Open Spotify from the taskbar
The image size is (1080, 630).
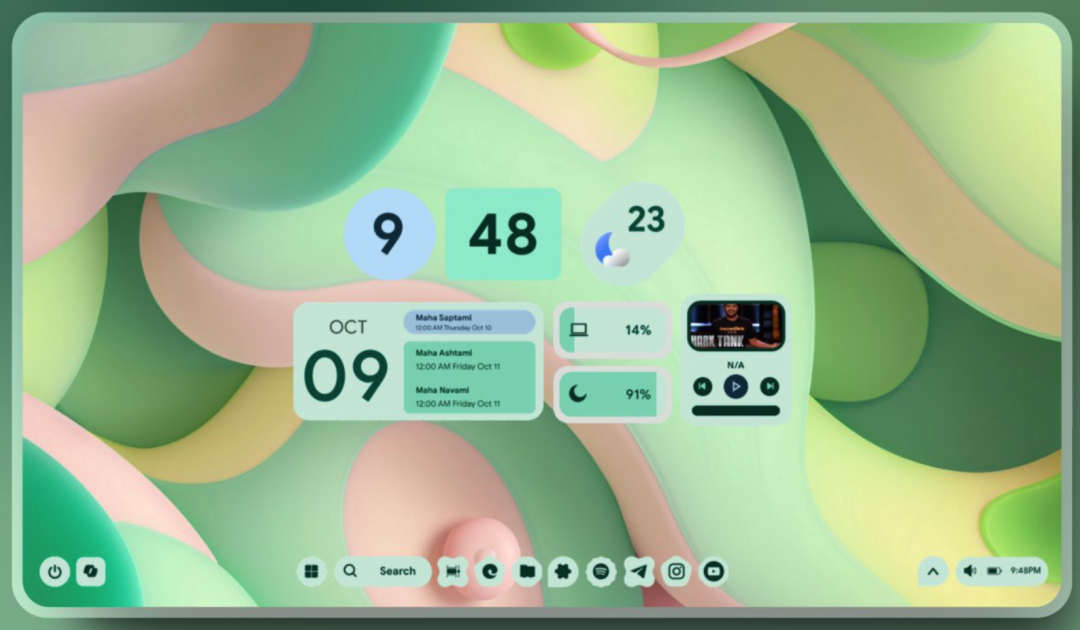(x=601, y=571)
